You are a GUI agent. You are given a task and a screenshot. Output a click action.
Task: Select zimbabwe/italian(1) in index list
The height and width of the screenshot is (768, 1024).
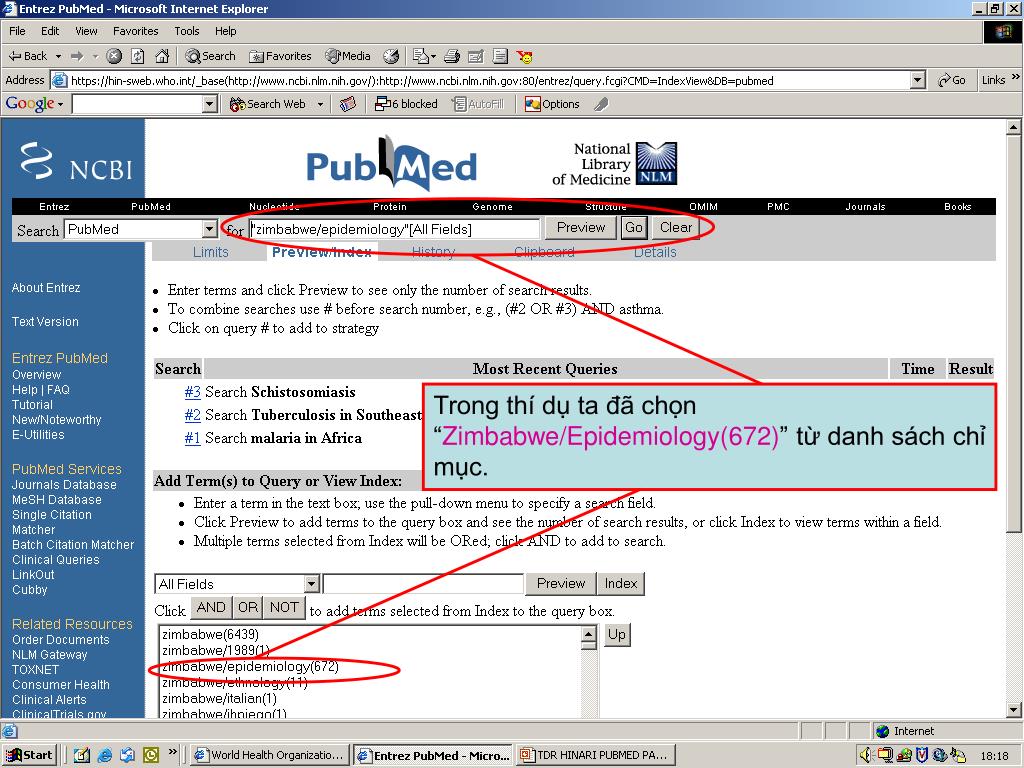point(219,698)
